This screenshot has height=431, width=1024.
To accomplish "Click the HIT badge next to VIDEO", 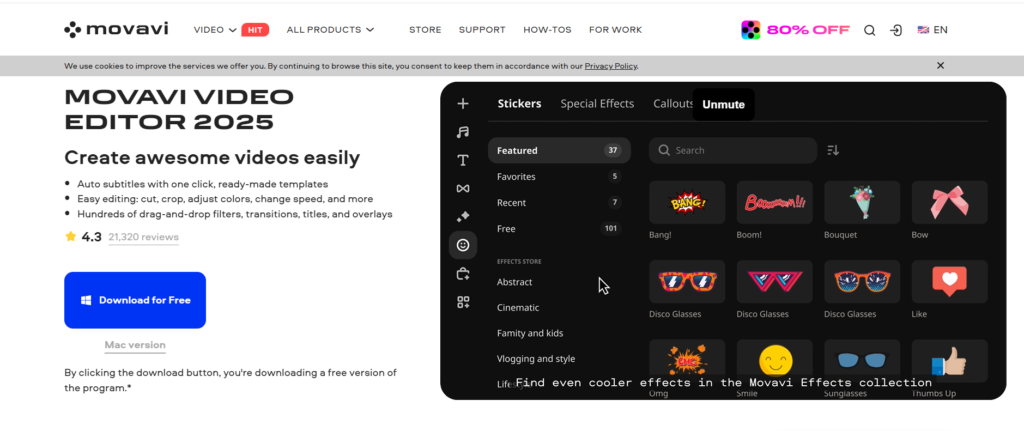I will click(255, 30).
